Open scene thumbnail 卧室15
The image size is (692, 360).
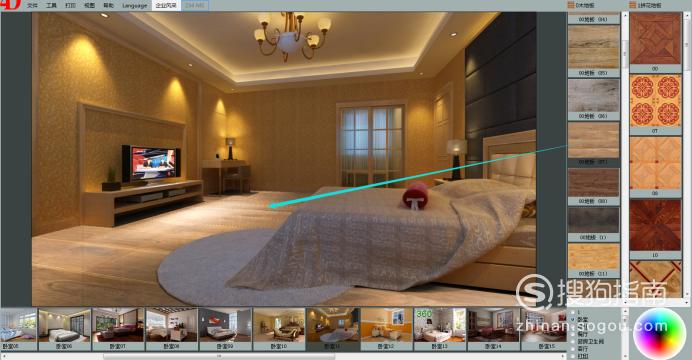coord(544,330)
